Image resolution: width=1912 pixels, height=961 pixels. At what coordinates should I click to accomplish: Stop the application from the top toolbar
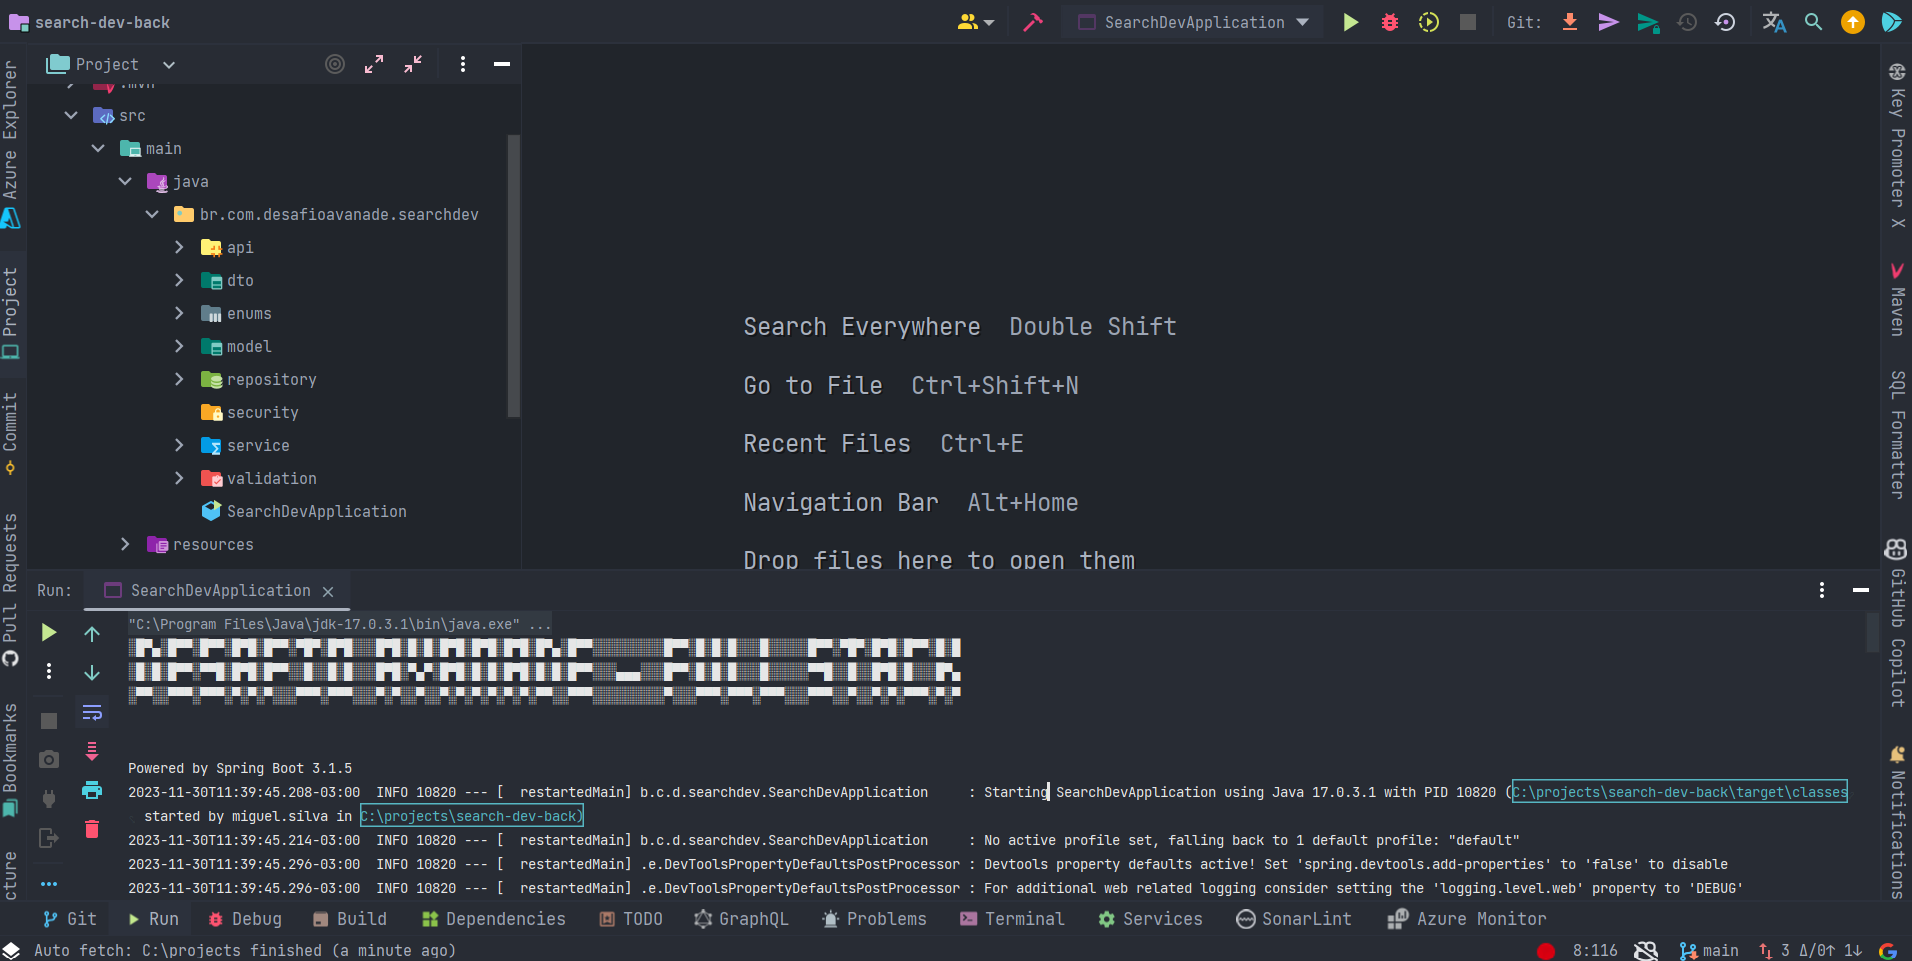1468,22
